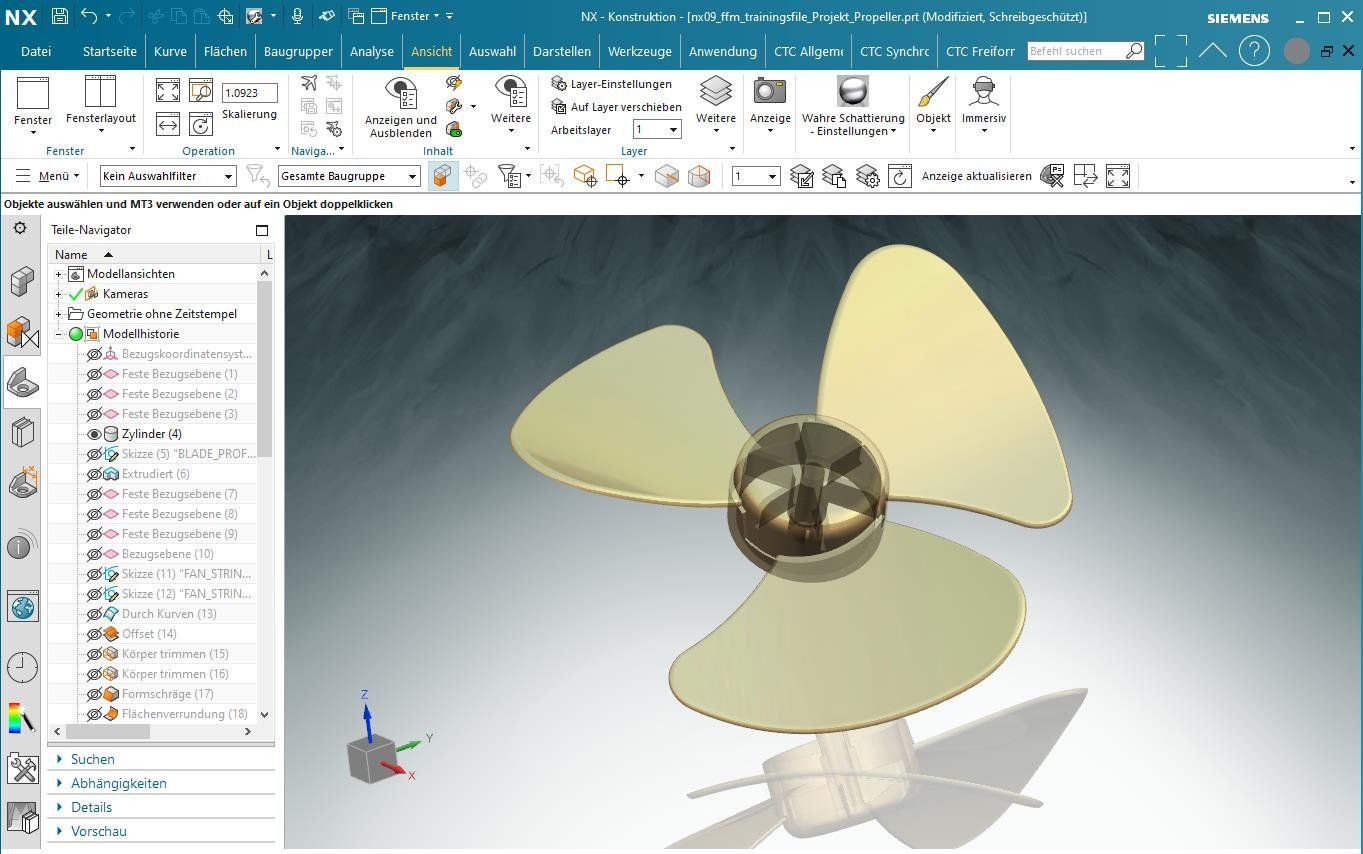Switch to the Werkzeuge tab
The image size is (1363, 854).
(x=640, y=51)
